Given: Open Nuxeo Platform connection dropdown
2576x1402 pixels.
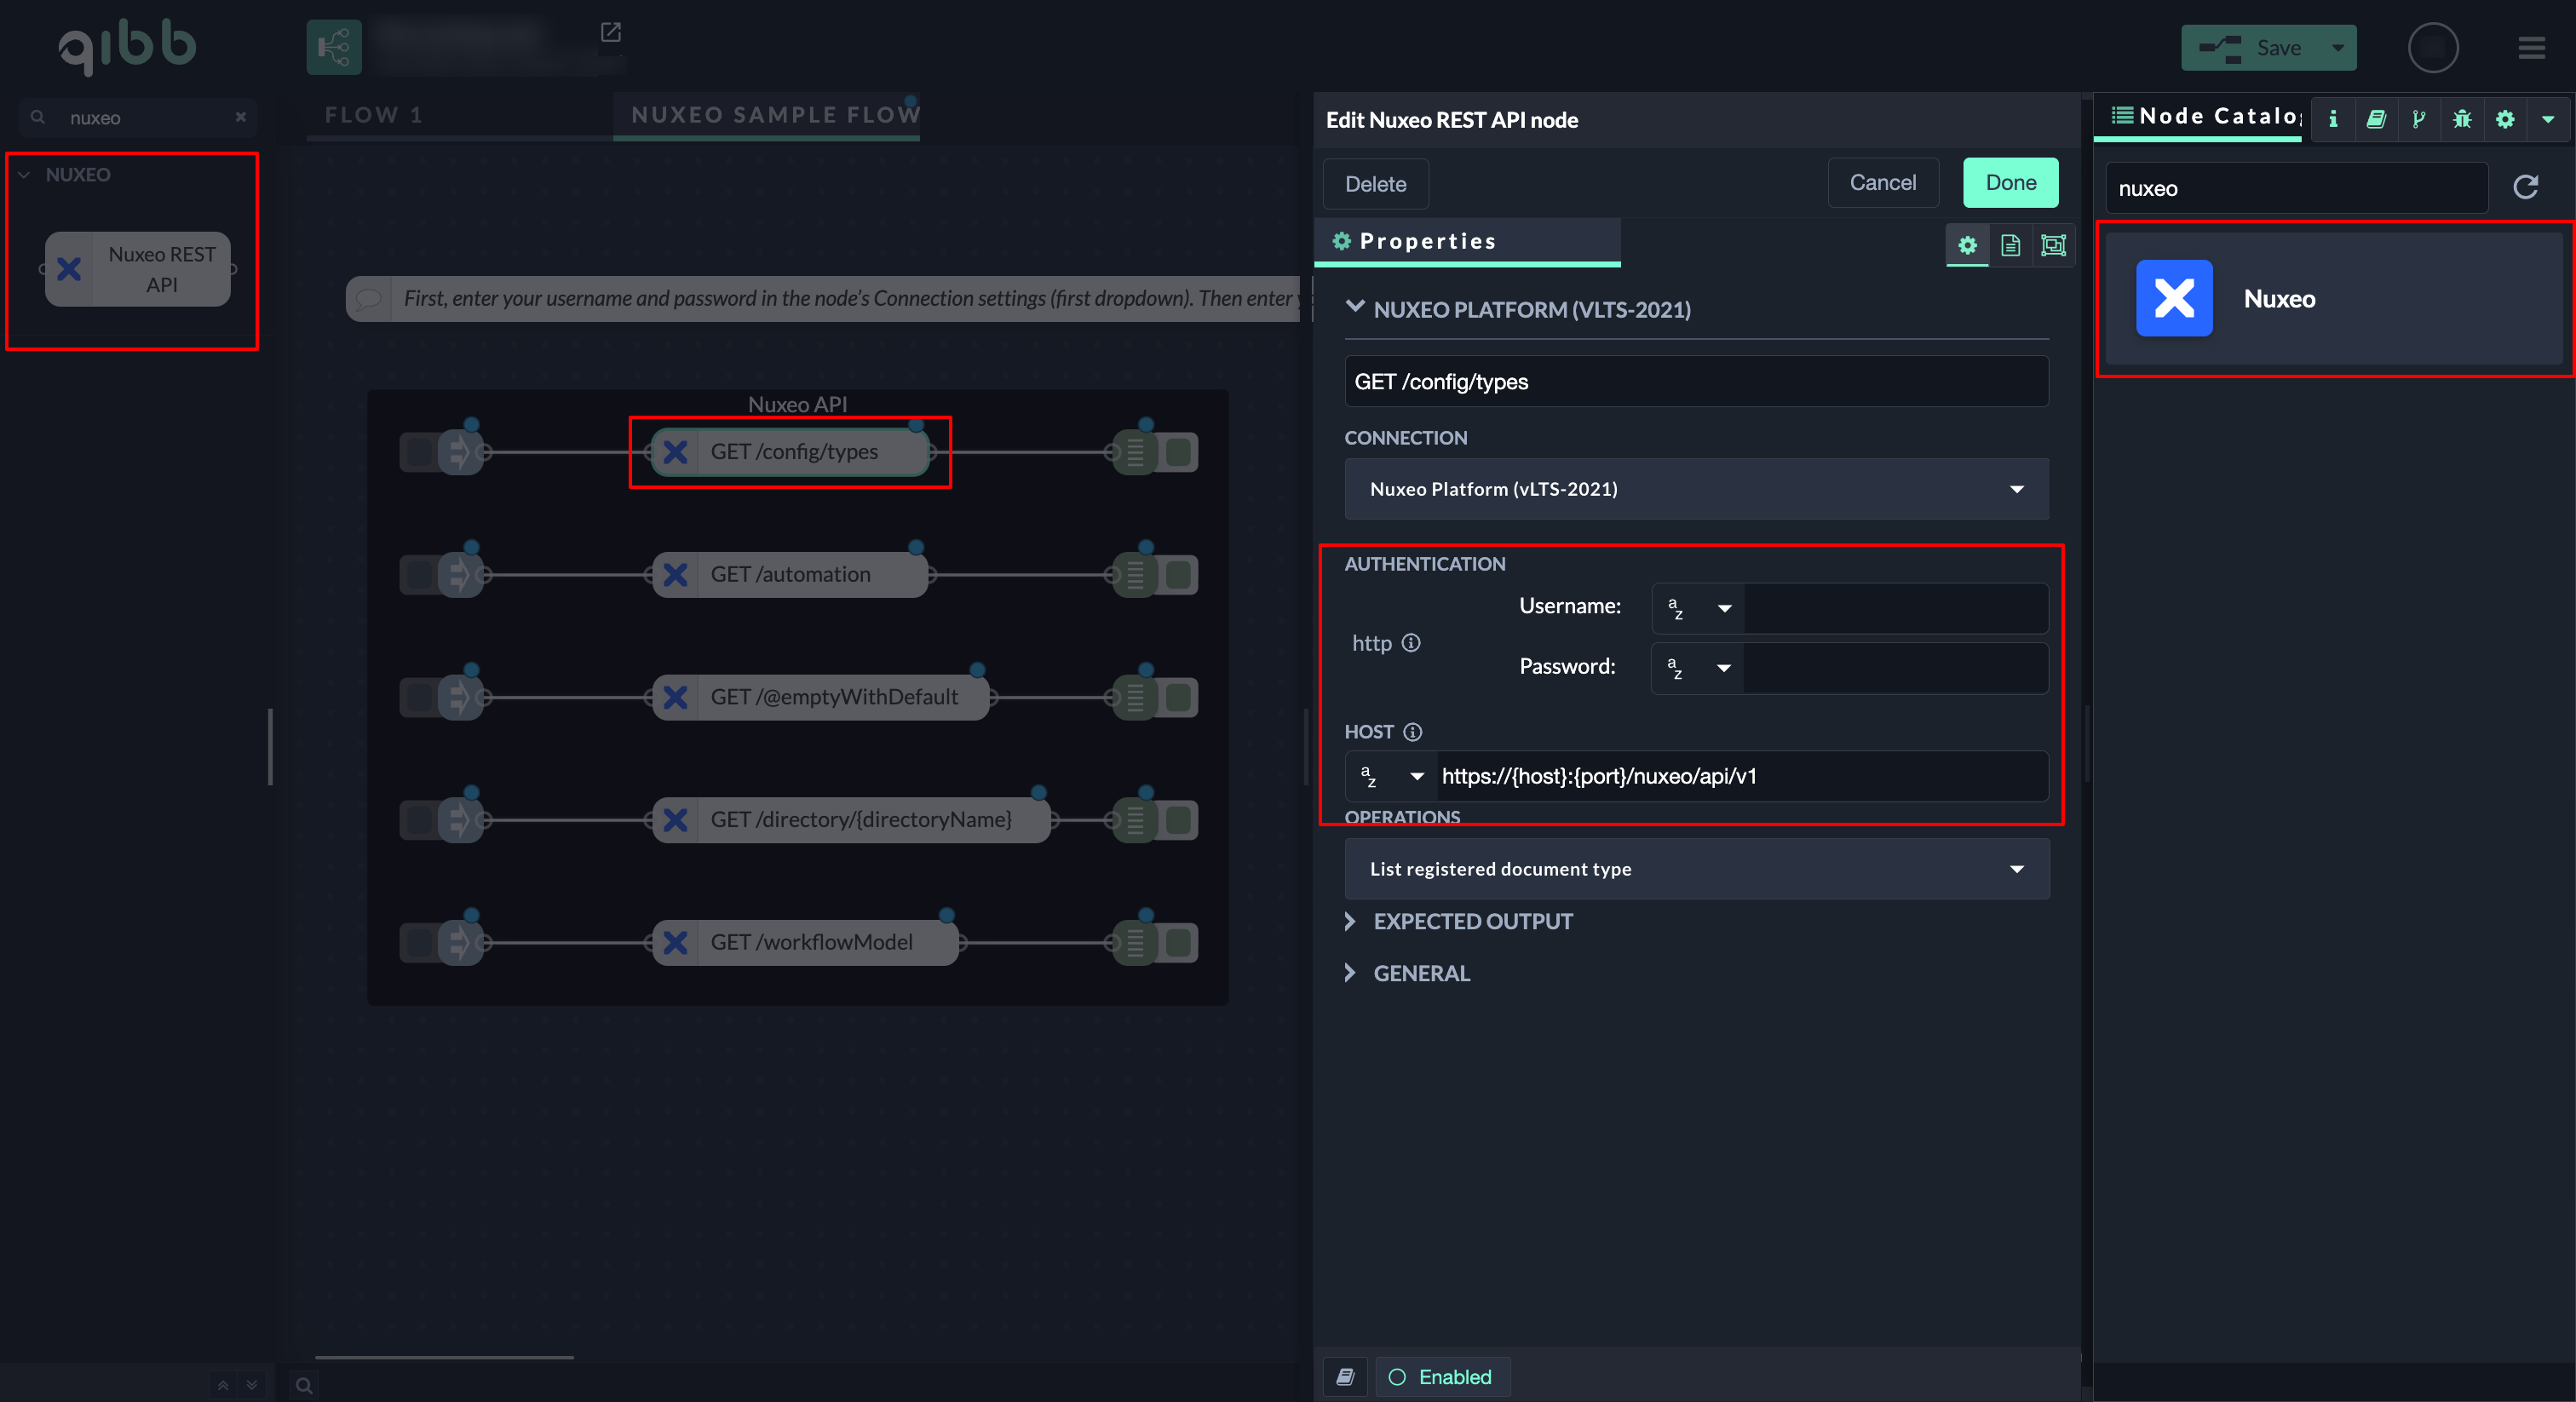Looking at the screenshot, I should pyautogui.click(x=1696, y=489).
